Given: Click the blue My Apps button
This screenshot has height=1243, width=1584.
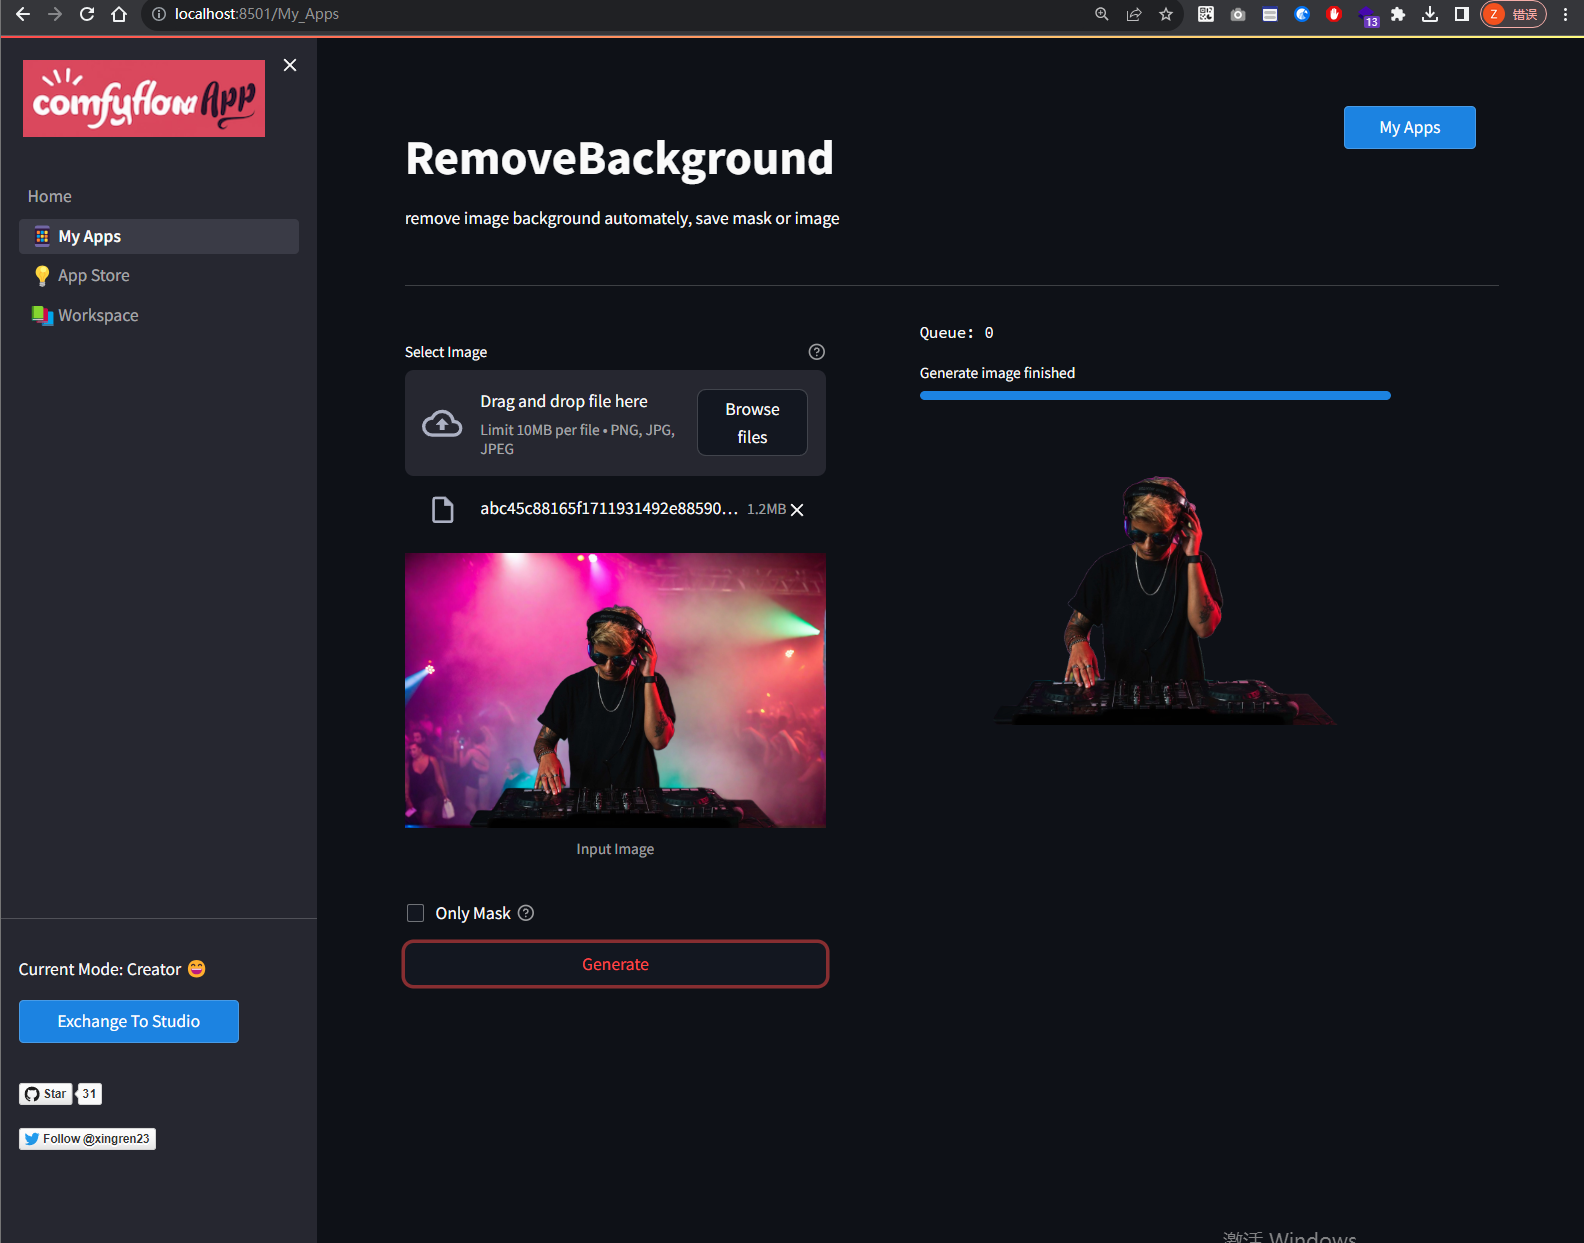Looking at the screenshot, I should pos(1409,127).
